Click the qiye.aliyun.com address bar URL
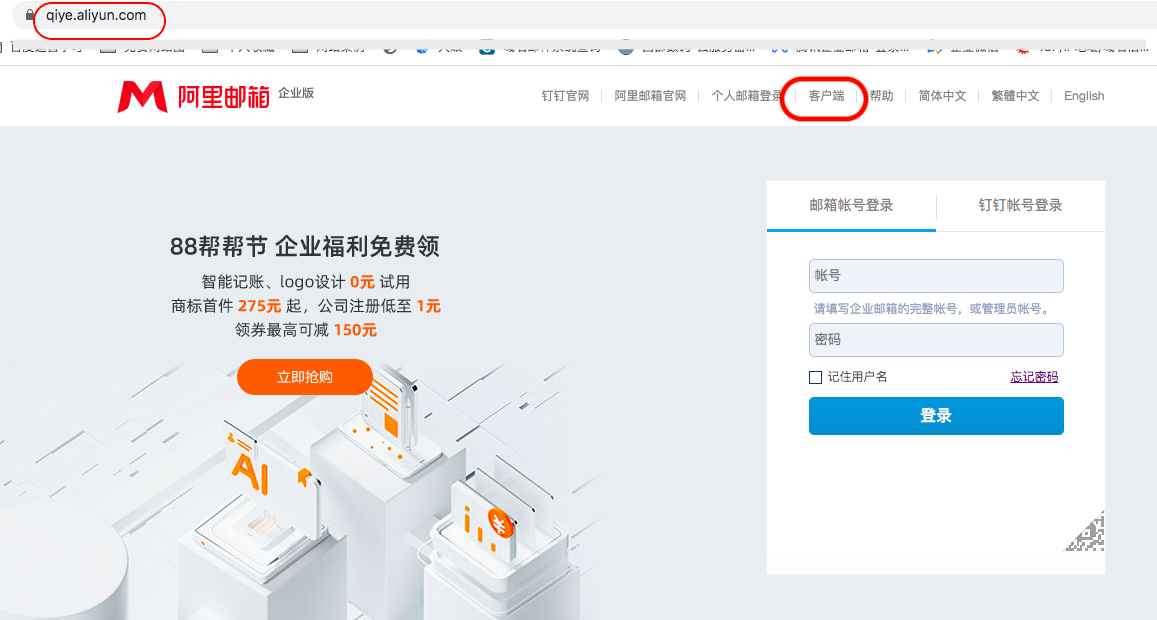Image resolution: width=1157 pixels, height=620 pixels. click(96, 15)
